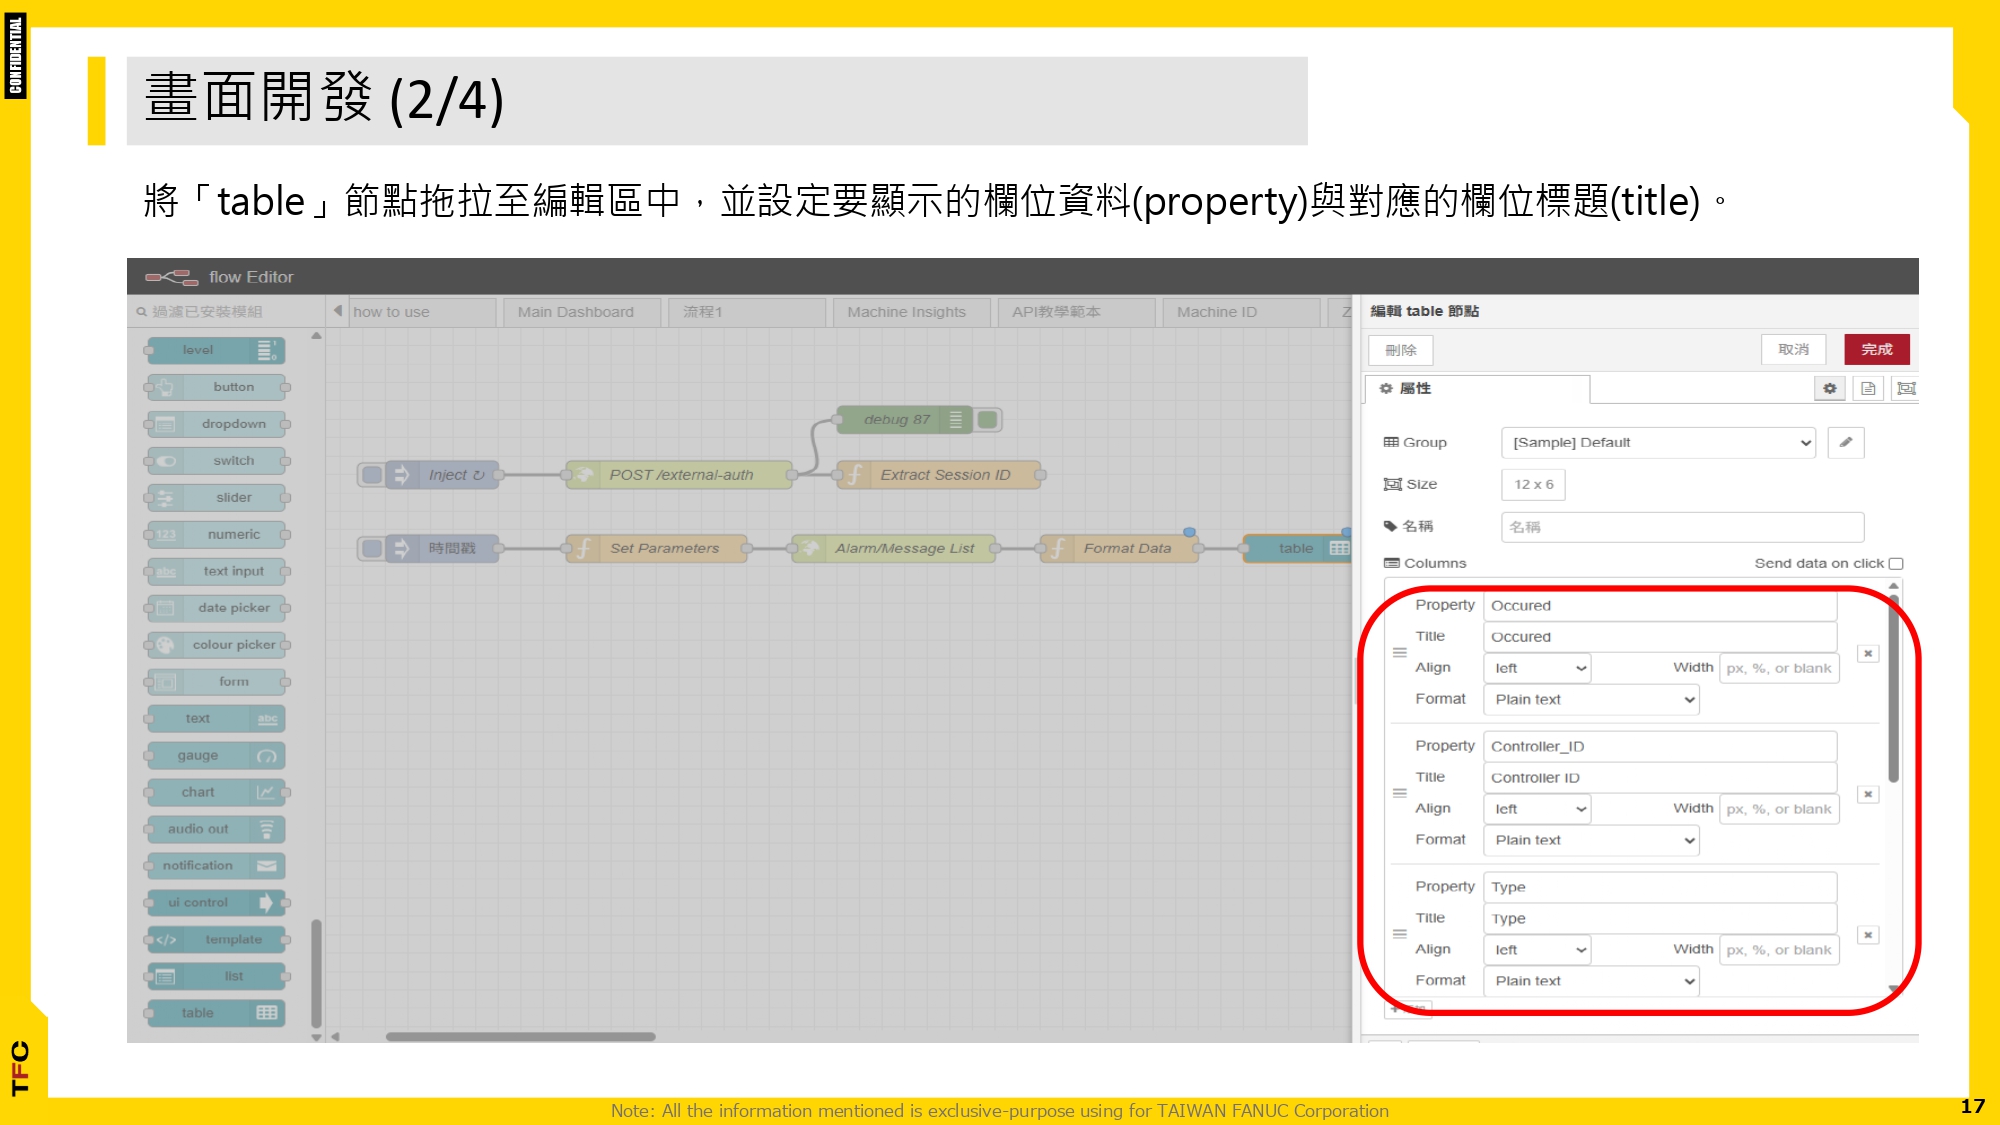The width and height of the screenshot is (2000, 1125).
Task: Switch to Machine Insights tab
Action: coord(906,312)
